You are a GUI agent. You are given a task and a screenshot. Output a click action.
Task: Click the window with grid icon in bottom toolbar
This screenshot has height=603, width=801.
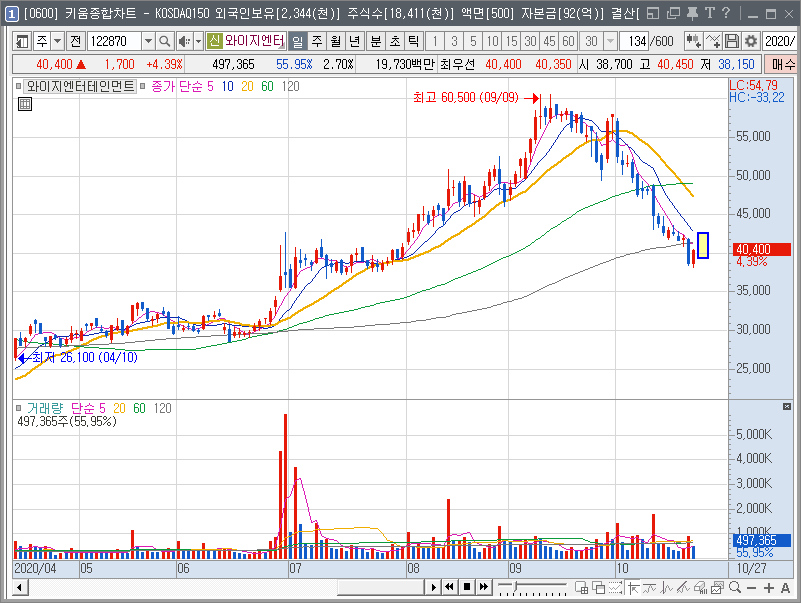581,588
